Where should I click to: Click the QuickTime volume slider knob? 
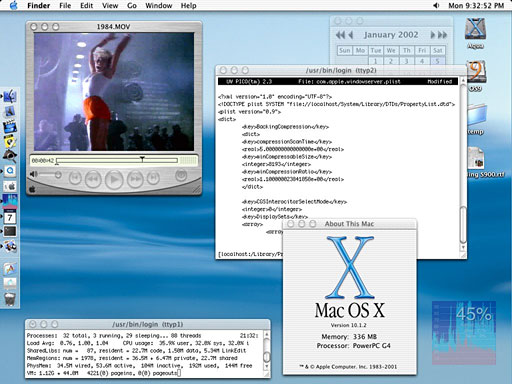(x=58, y=174)
